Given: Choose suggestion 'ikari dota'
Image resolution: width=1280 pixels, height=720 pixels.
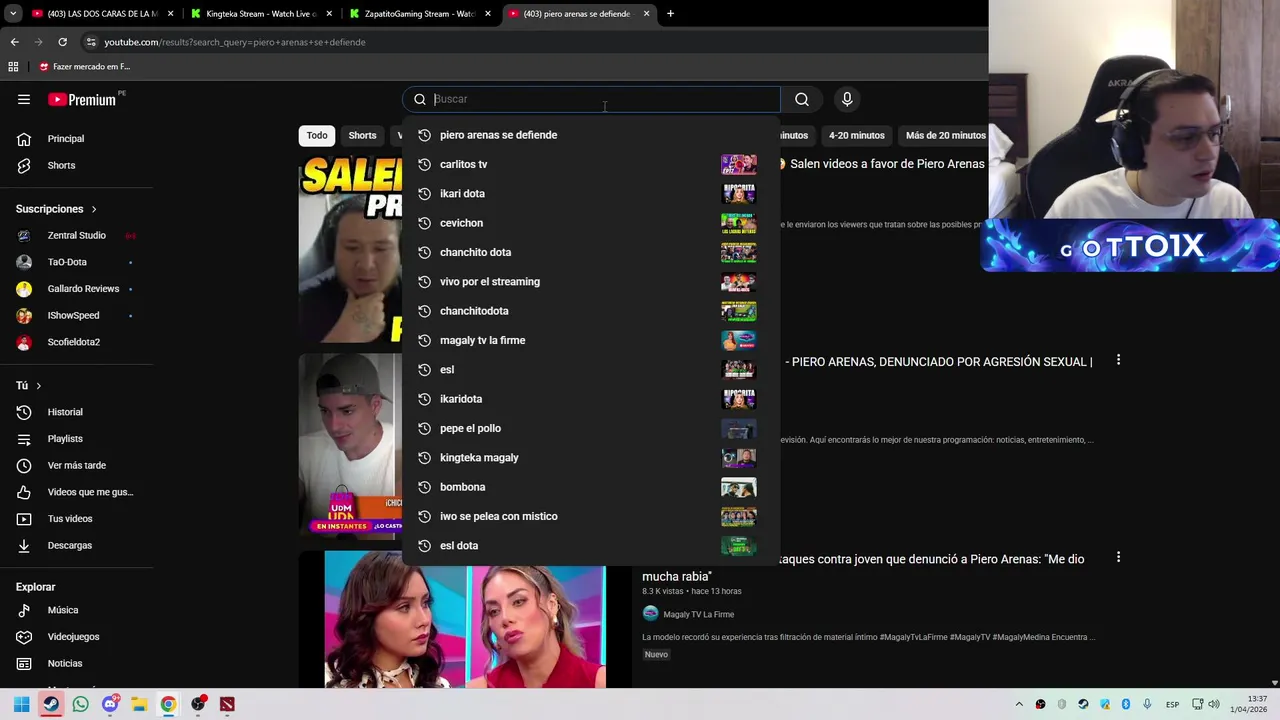Looking at the screenshot, I should pos(590,194).
